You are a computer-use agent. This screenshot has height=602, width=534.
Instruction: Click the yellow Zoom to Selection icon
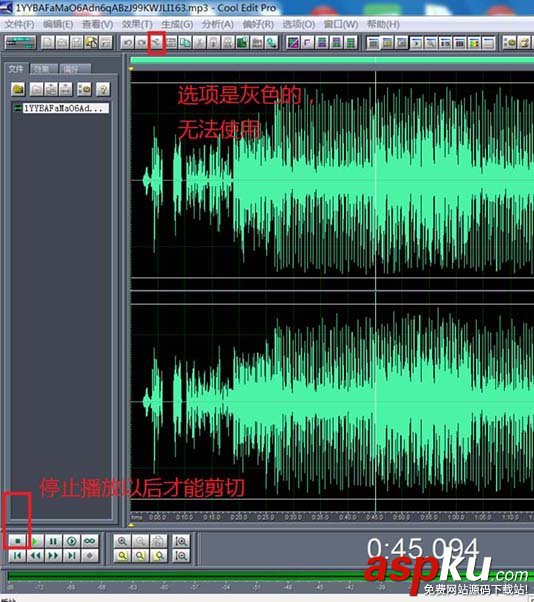click(x=122, y=556)
